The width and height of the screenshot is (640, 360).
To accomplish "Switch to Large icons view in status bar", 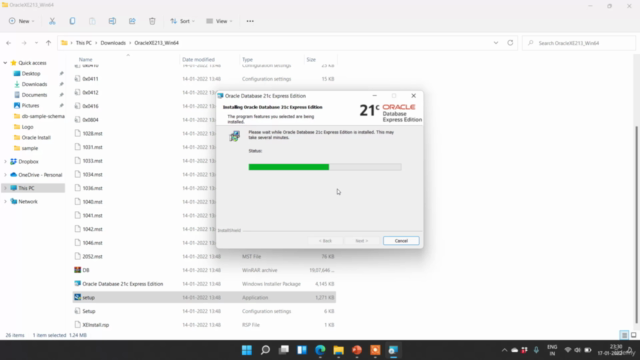I will point(633,335).
